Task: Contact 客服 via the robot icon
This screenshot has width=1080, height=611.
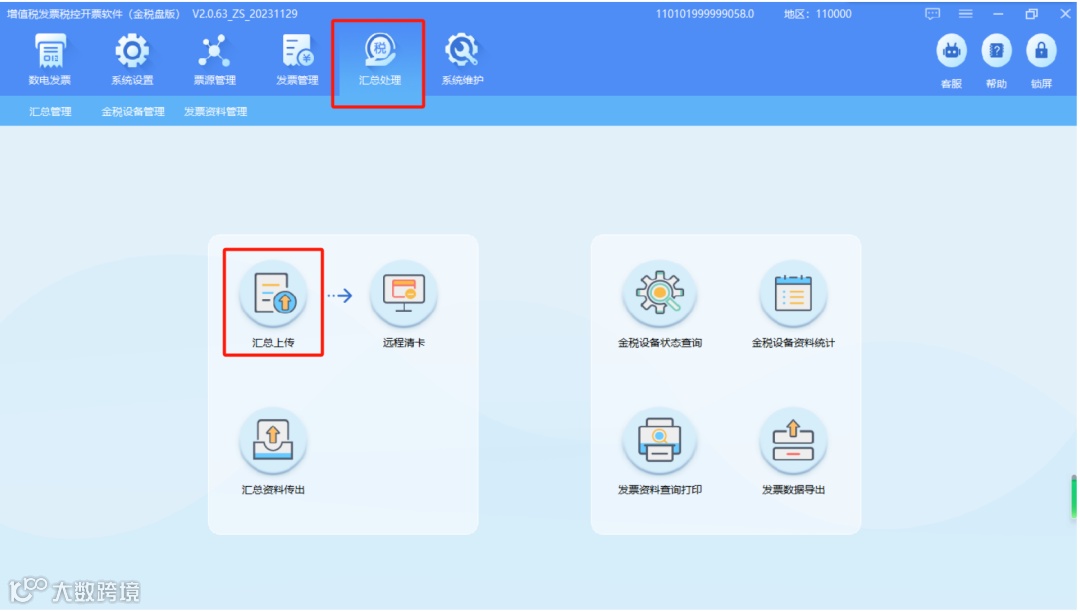Action: pyautogui.click(x=951, y=61)
